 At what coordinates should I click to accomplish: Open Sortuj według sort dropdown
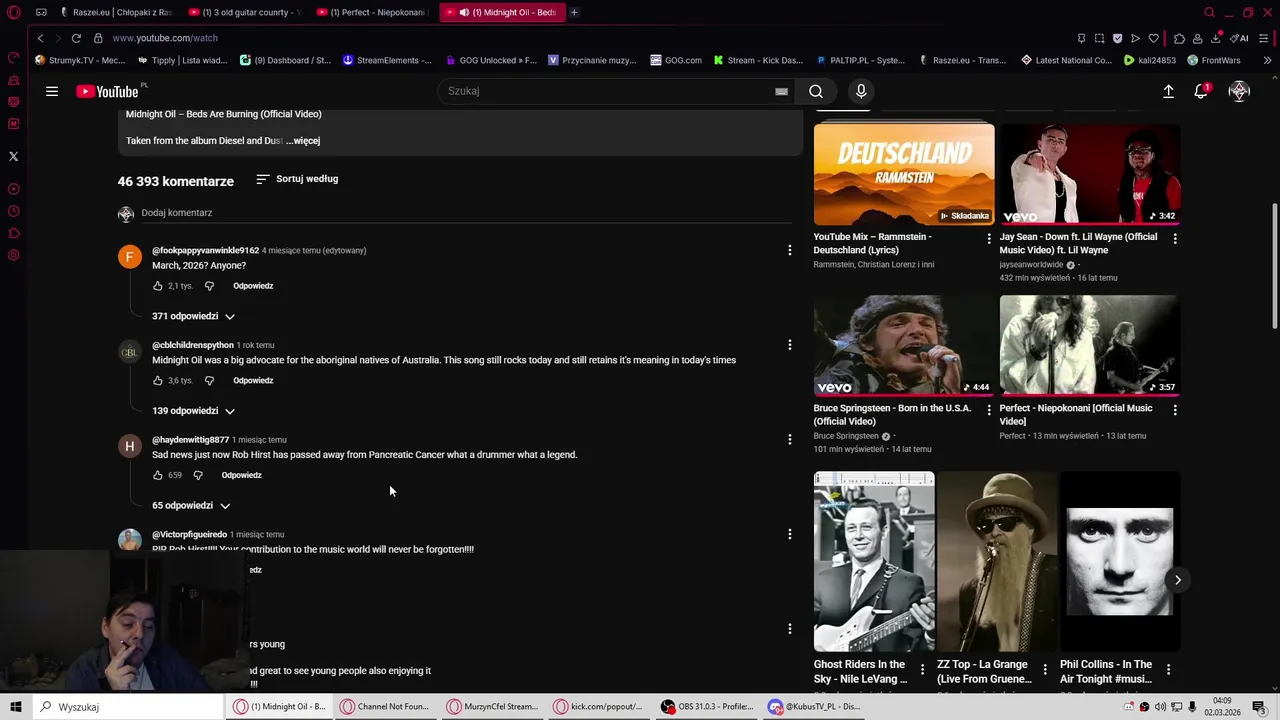[297, 179]
